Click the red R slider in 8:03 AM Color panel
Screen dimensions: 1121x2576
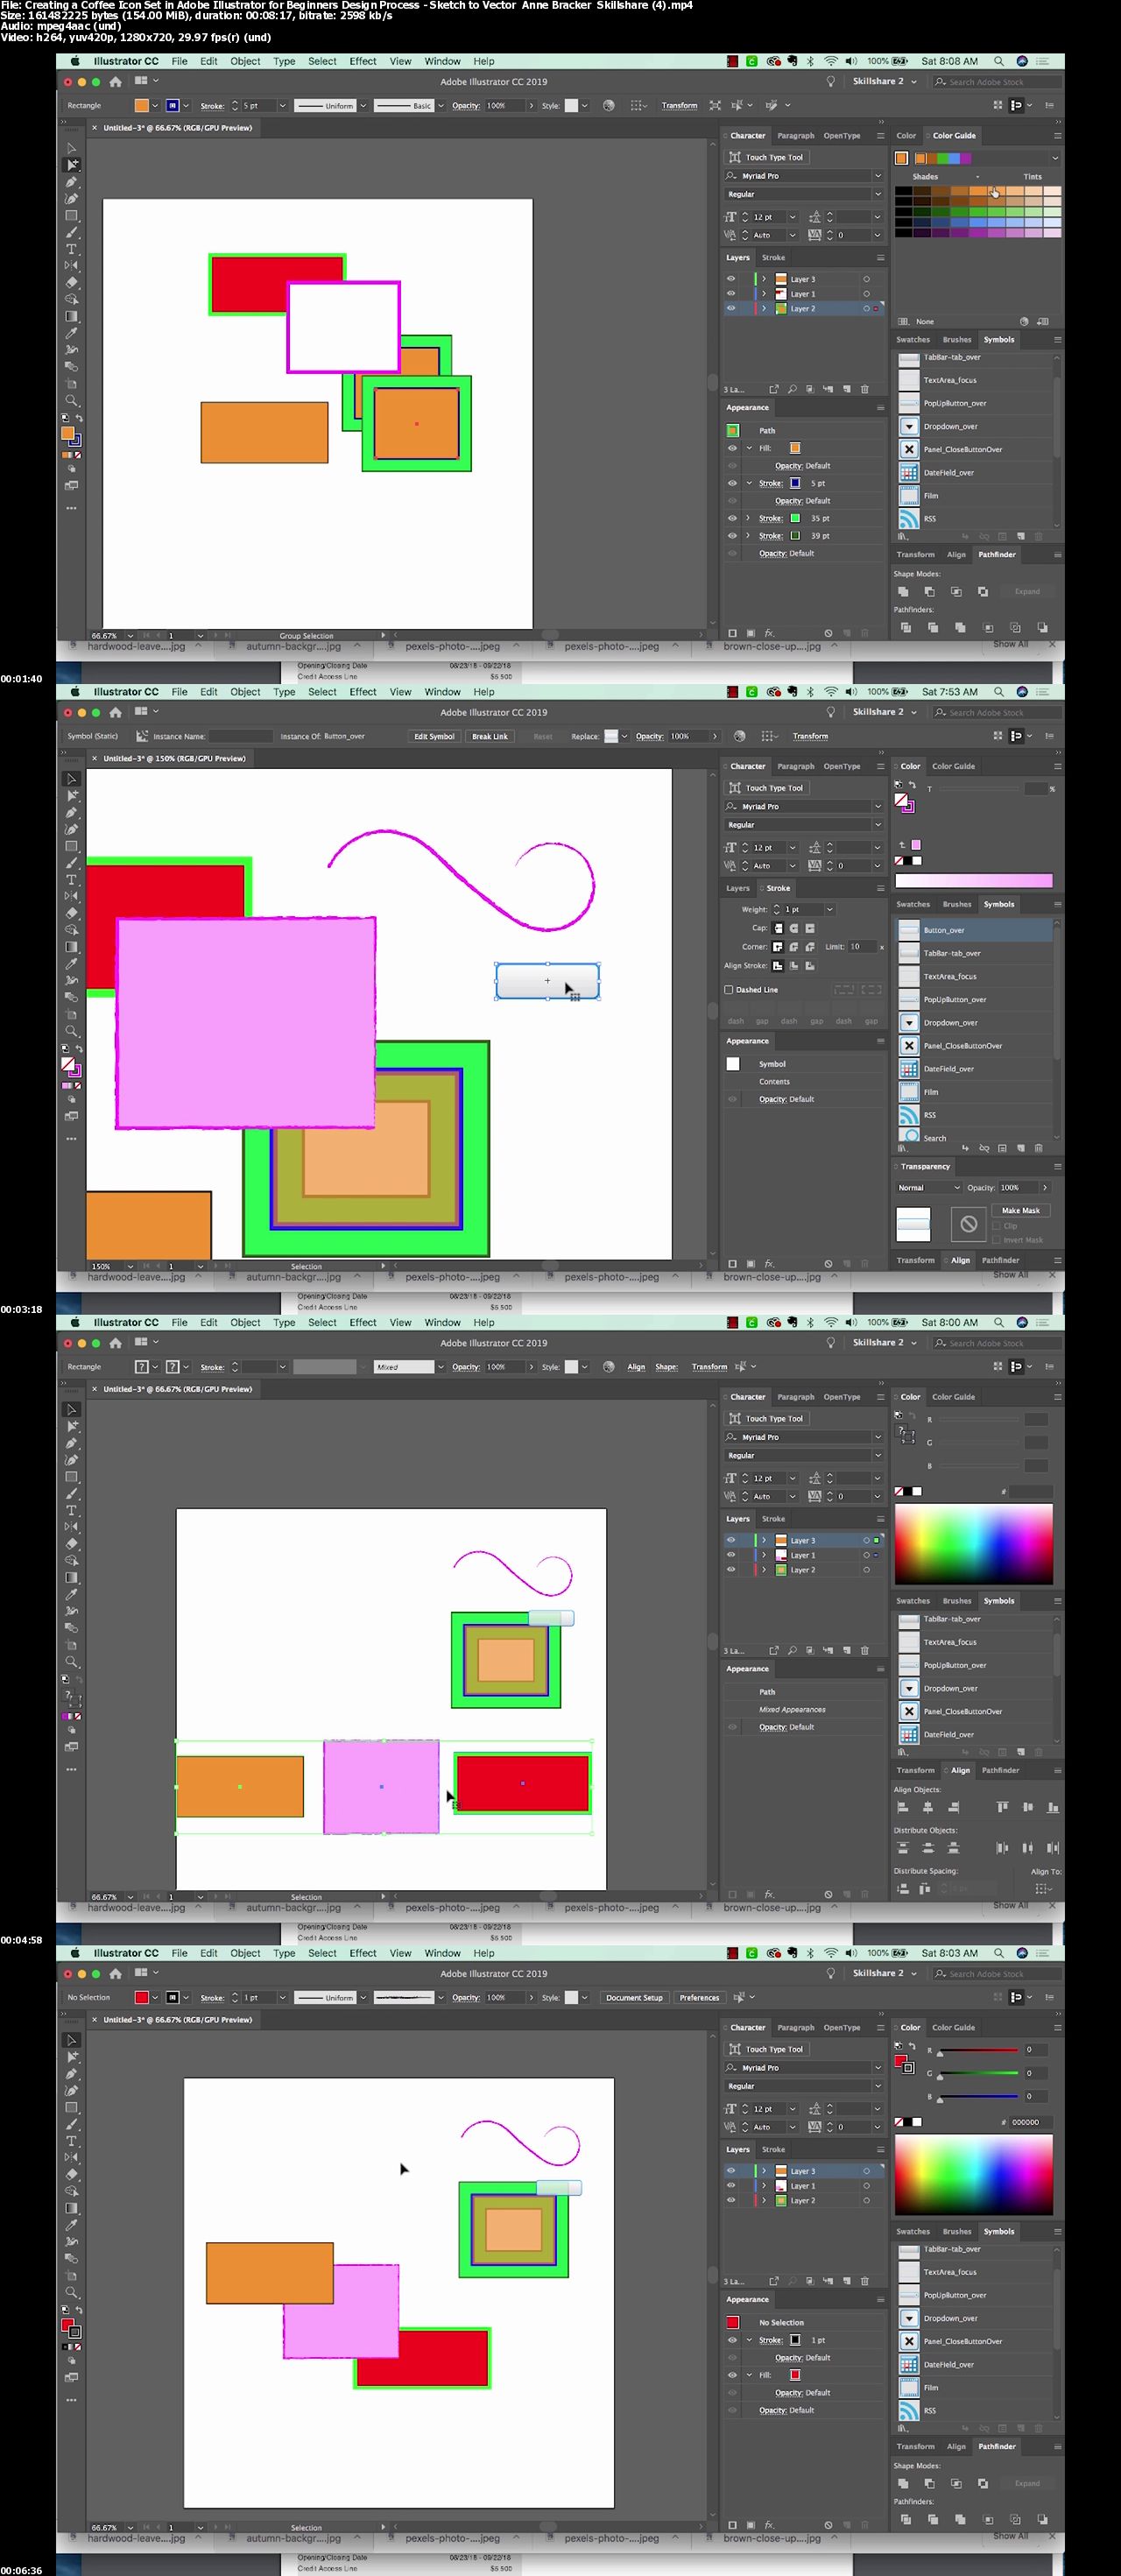pyautogui.click(x=978, y=2050)
